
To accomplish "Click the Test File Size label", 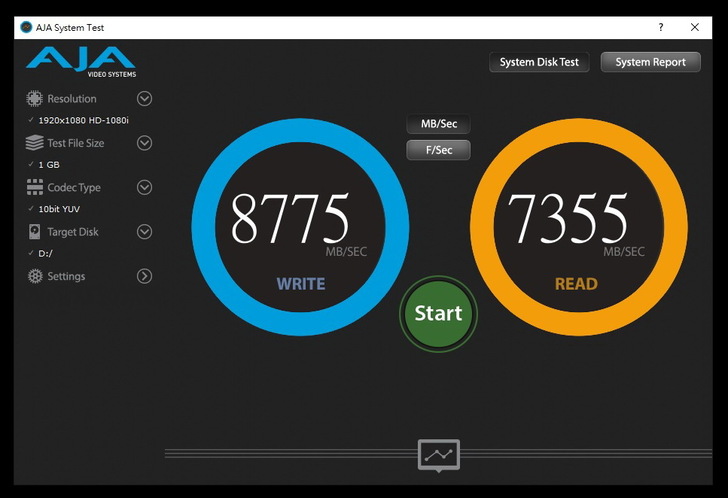I will (76, 143).
